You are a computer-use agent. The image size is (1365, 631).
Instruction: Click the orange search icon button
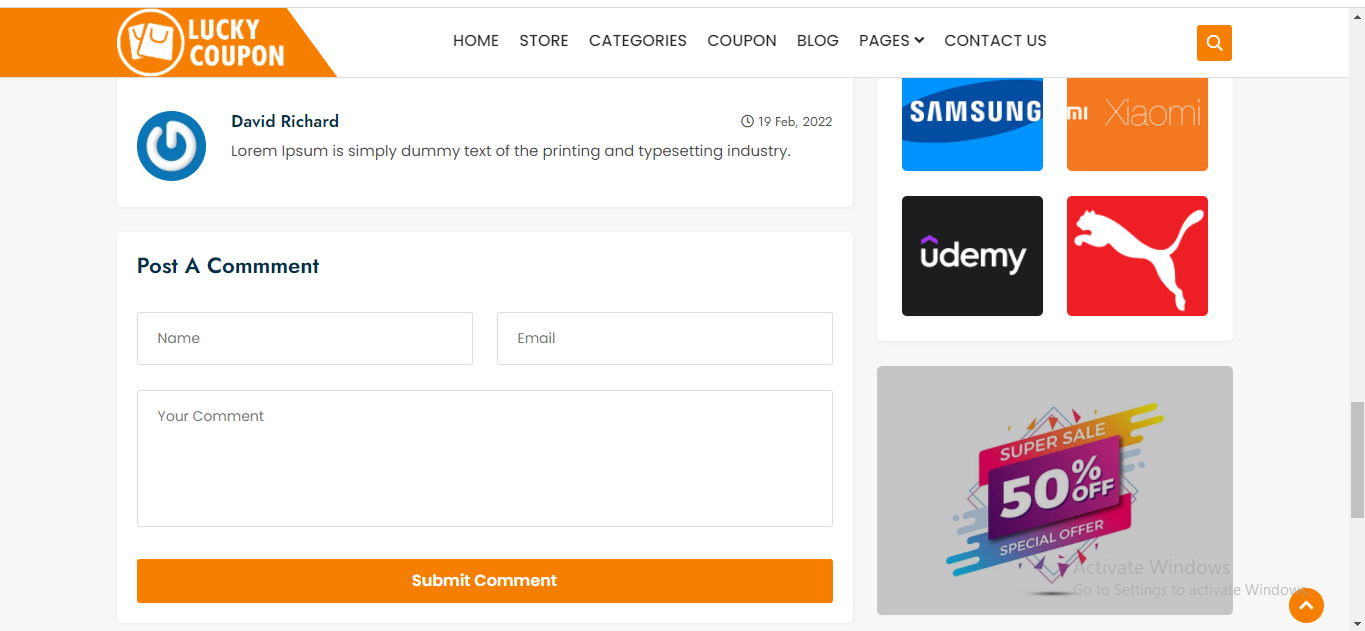pyautogui.click(x=1214, y=43)
